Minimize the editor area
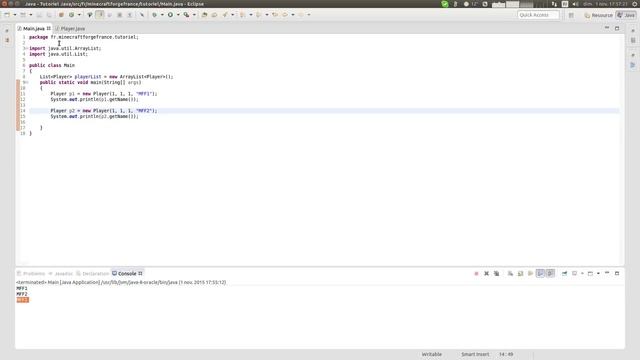This screenshot has height=360, width=640. [x=607, y=28]
